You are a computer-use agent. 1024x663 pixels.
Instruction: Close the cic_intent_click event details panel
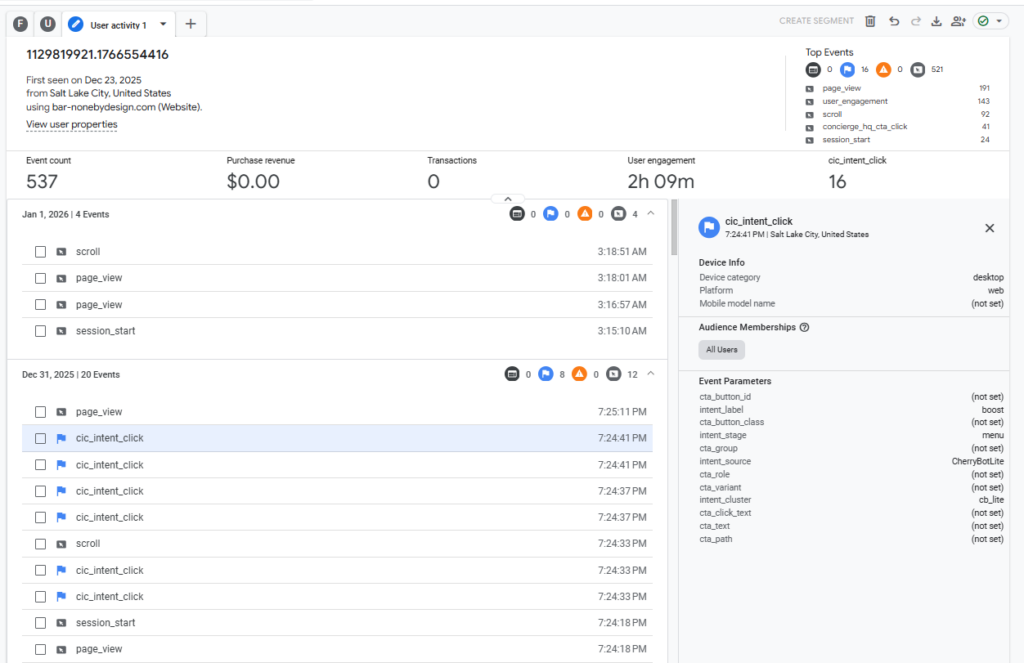pos(989,228)
